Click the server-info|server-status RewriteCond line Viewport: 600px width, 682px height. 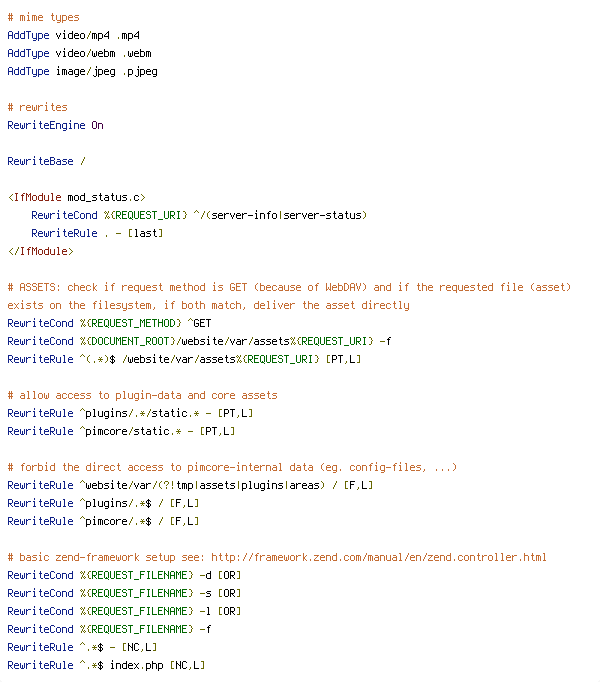199,215
